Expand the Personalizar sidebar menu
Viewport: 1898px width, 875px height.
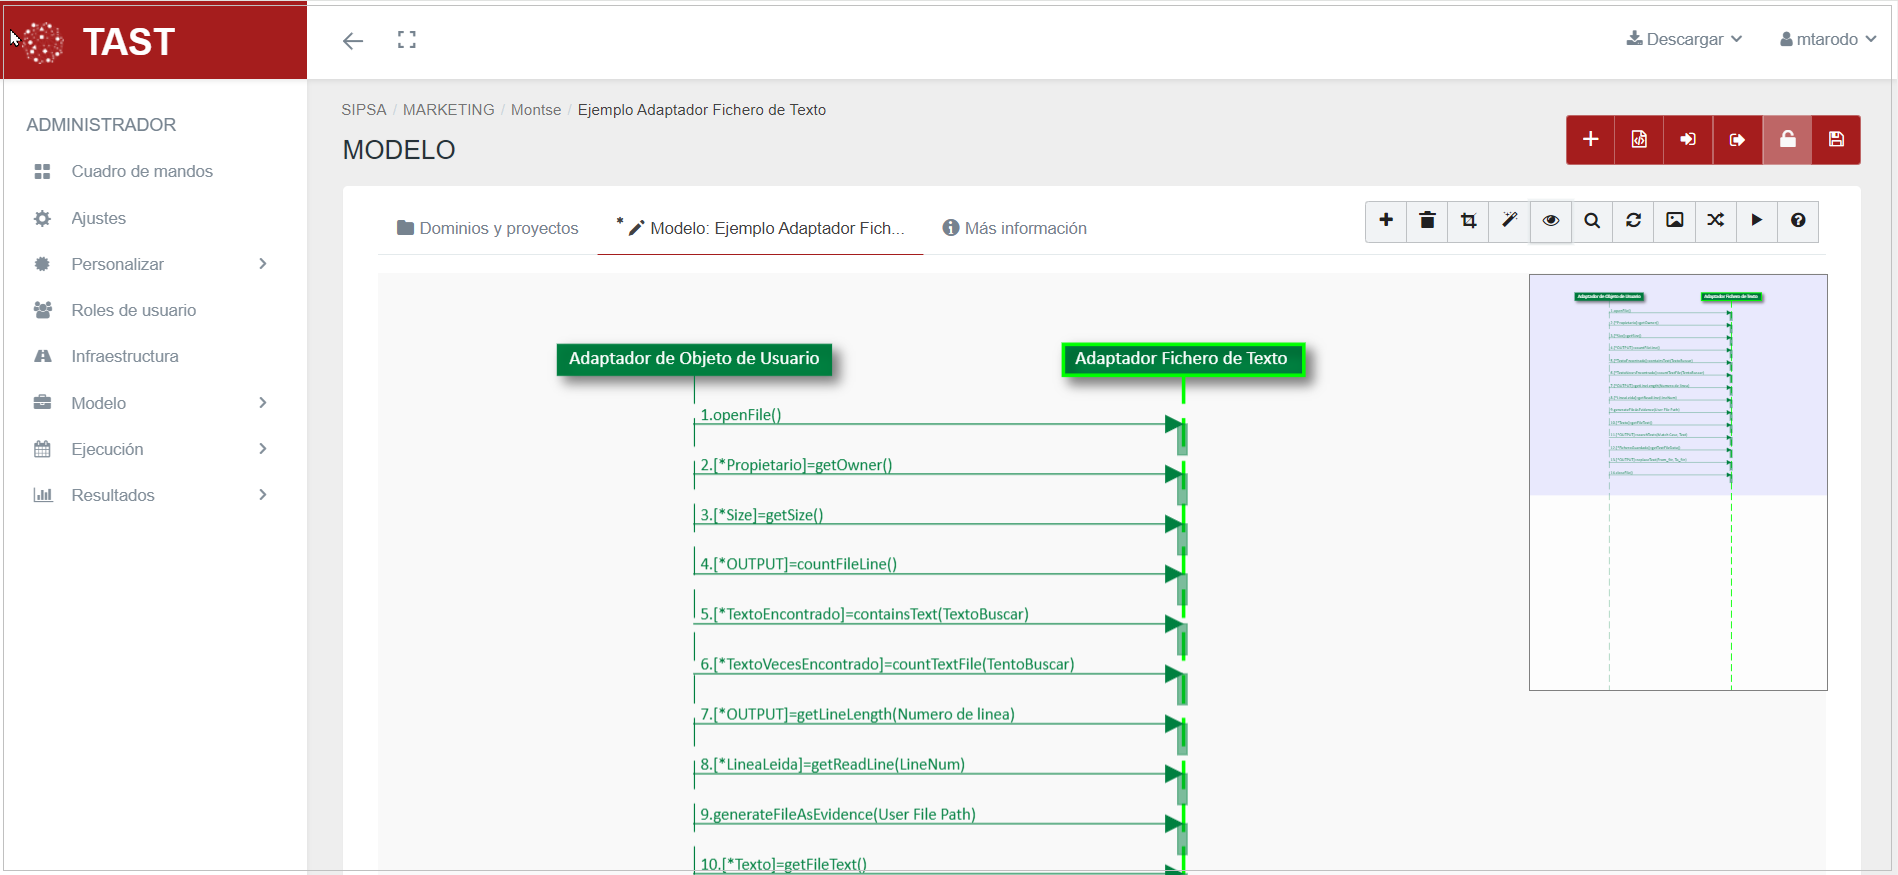(150, 264)
